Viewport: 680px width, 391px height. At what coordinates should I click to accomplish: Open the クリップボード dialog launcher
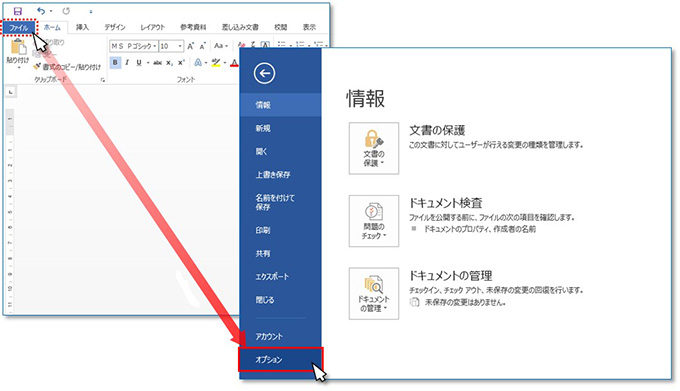[x=103, y=80]
